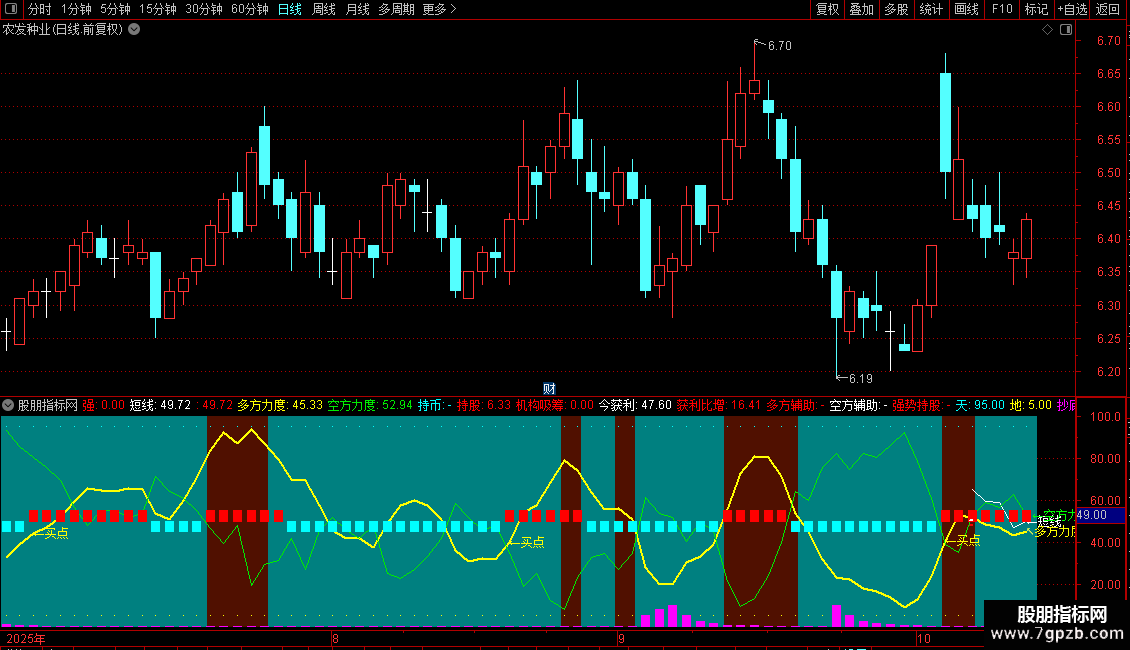Click the 6.19 low price label
The image size is (1130, 650).
point(860,378)
